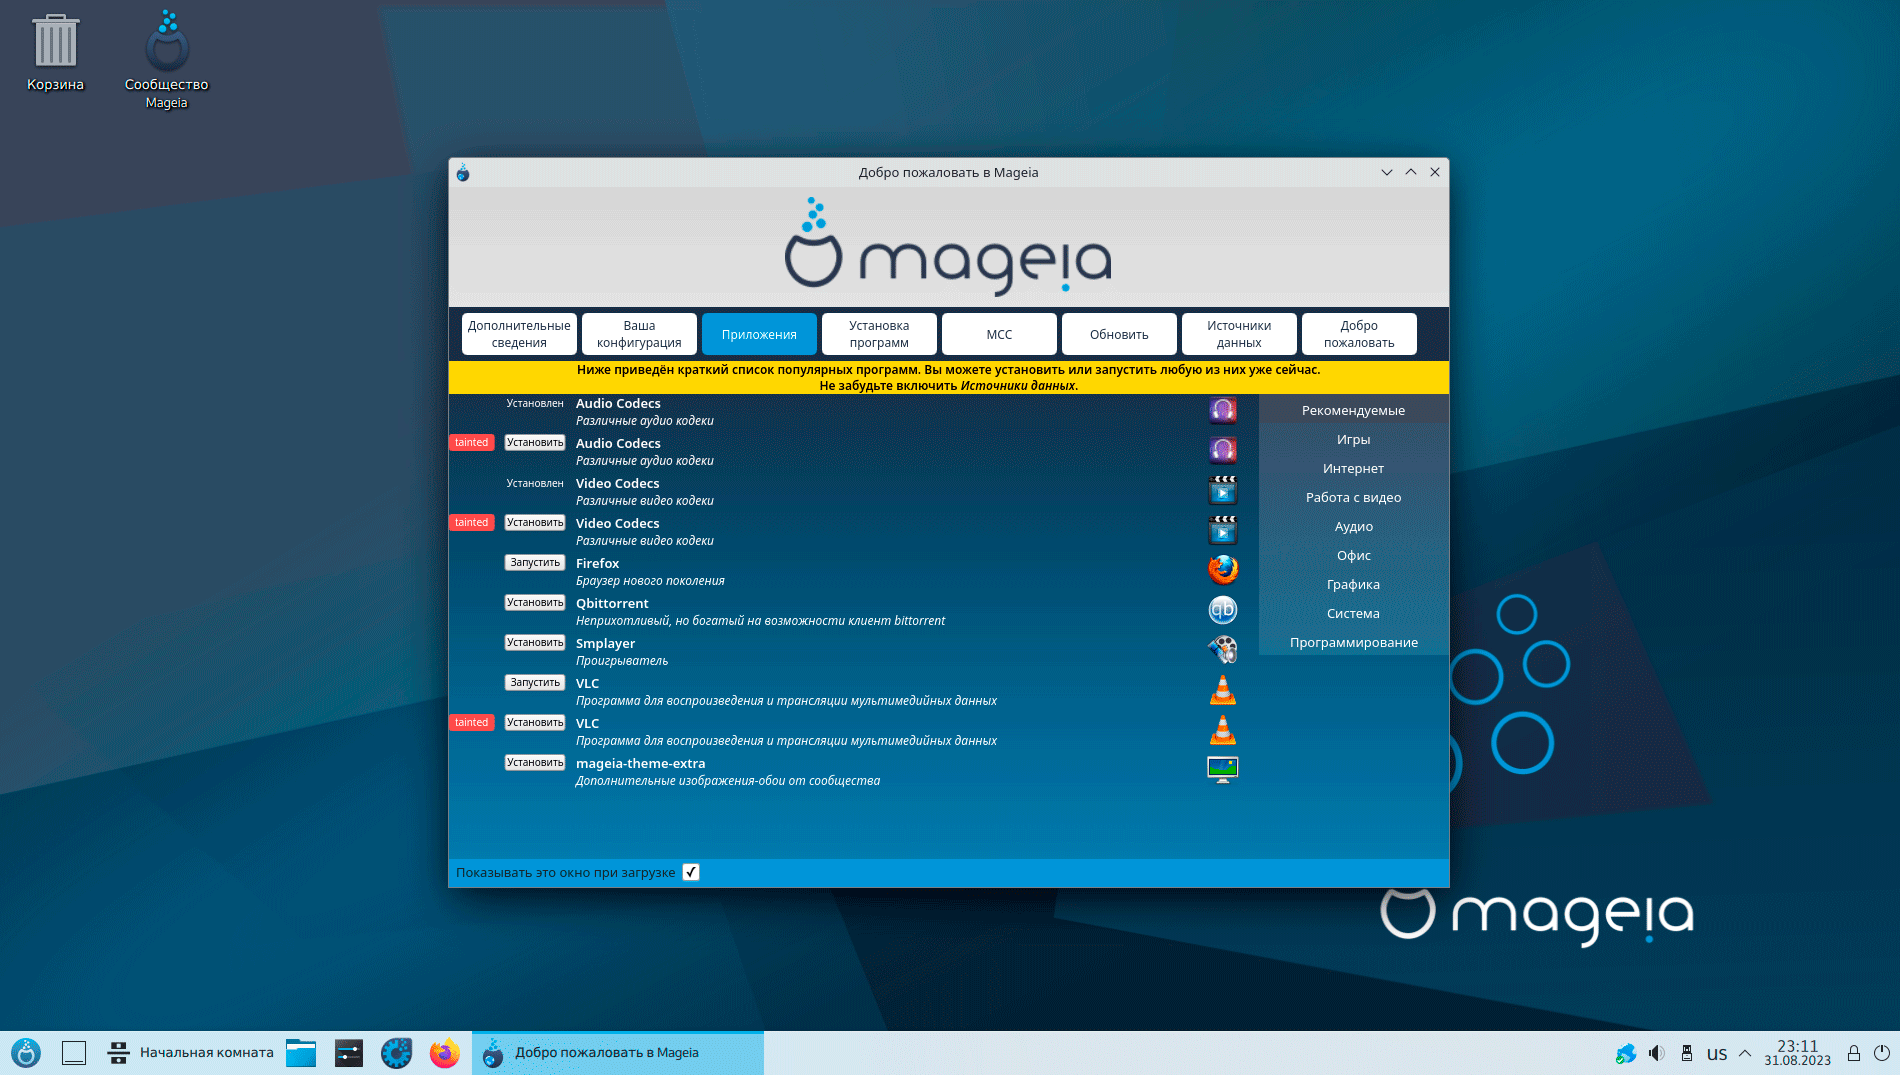1900x1075 pixels.
Task: Click the Mageia cauldron icon in window titlebar
Action: [463, 172]
